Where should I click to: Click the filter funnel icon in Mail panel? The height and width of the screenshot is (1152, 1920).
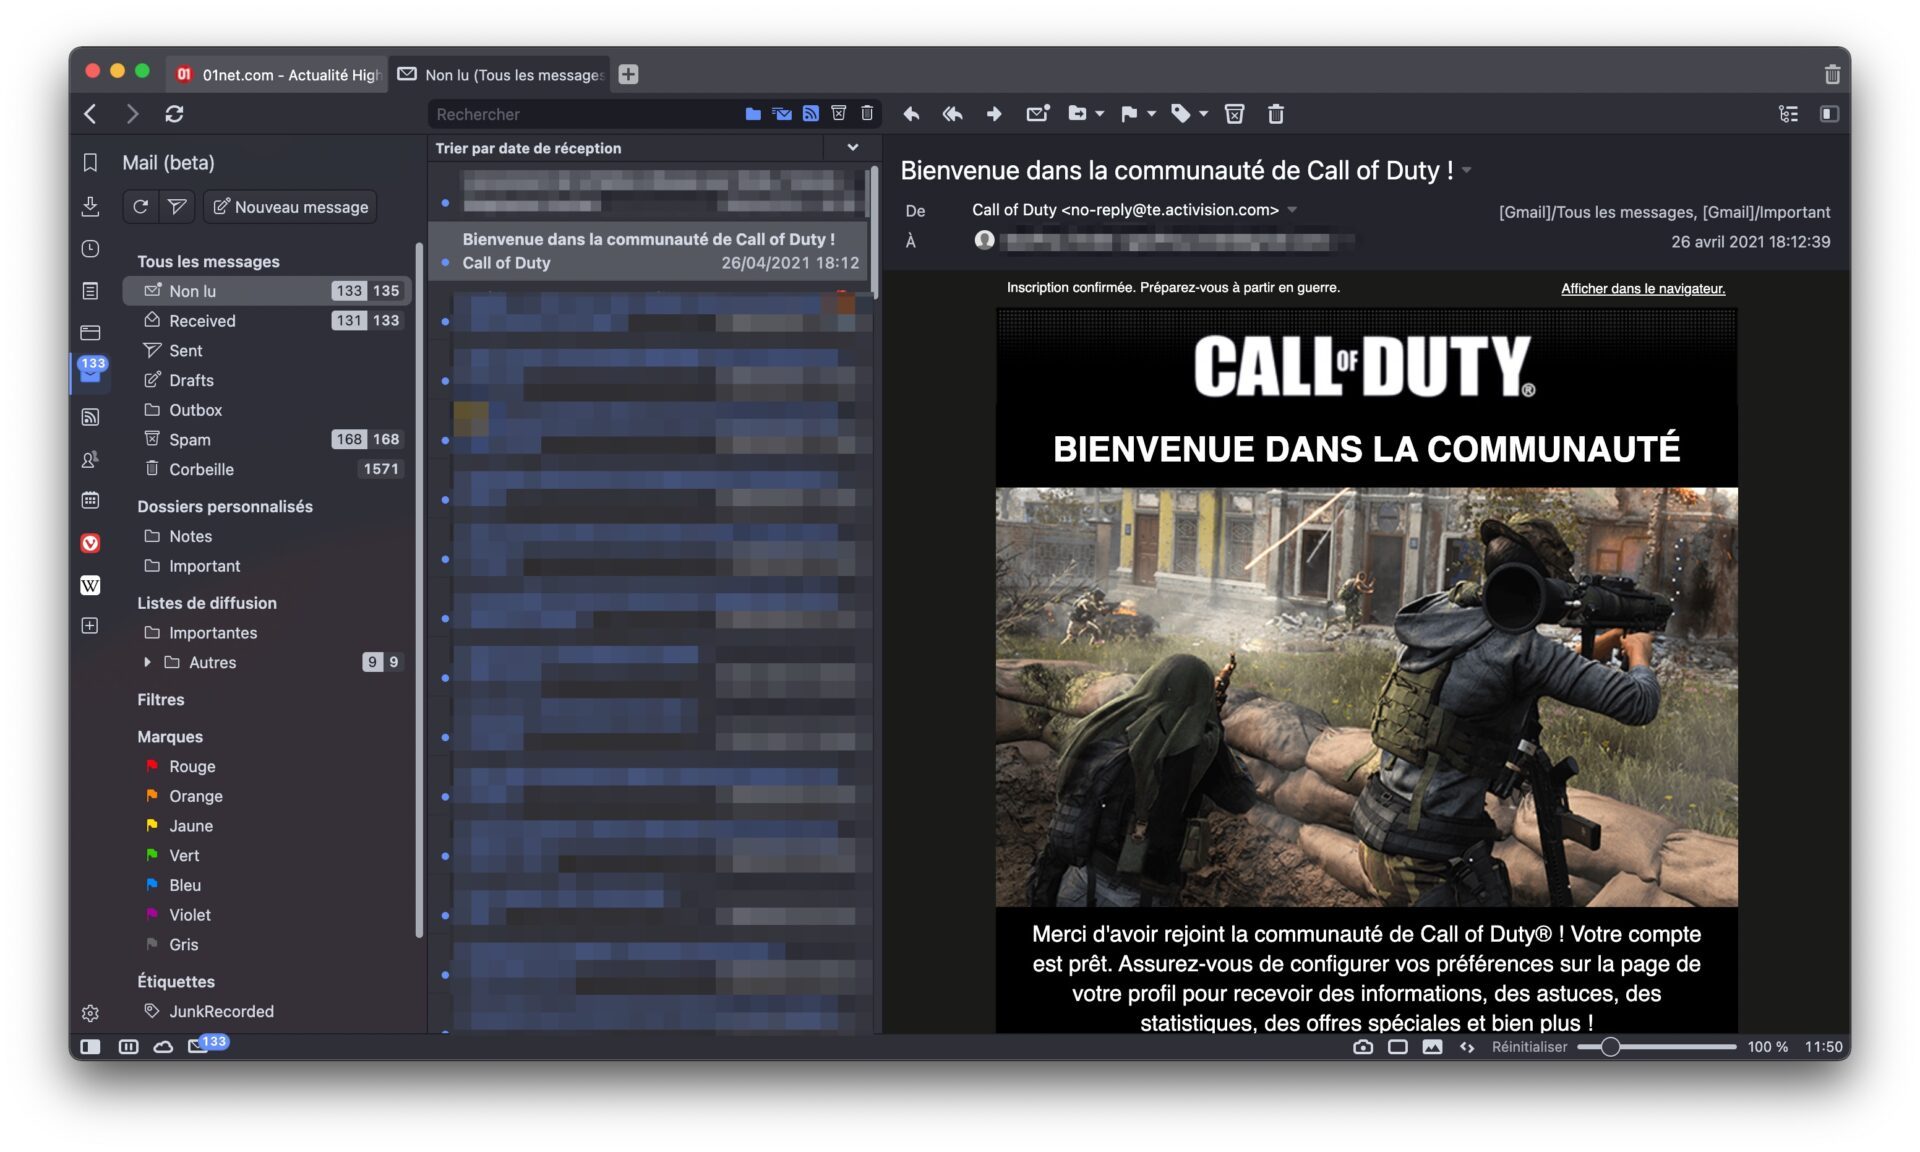[177, 207]
